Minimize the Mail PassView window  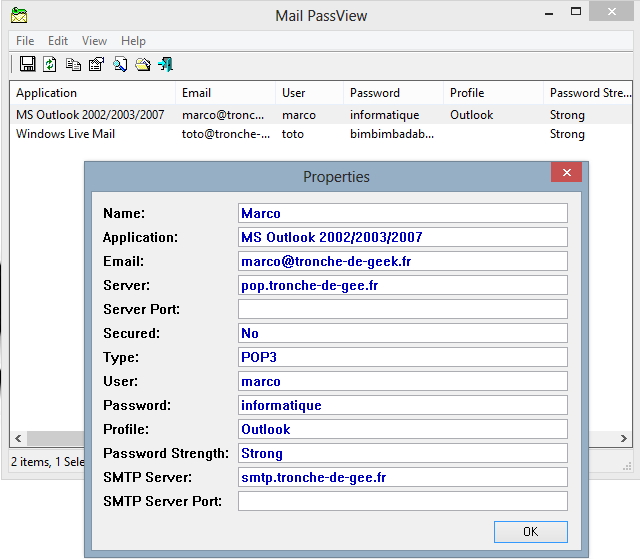[x=549, y=13]
